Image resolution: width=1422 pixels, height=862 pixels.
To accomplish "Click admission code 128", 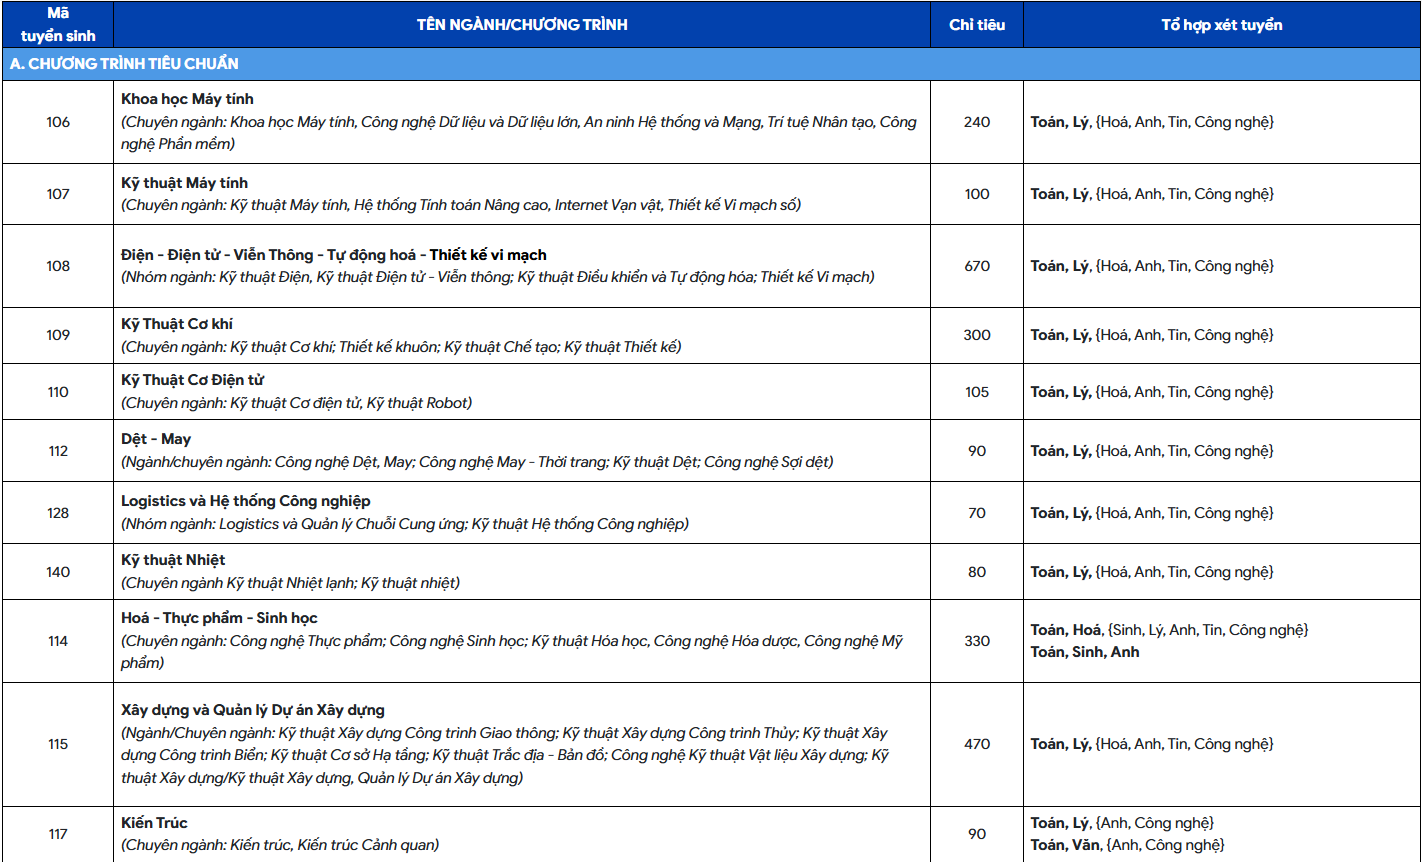I will [x=58, y=513].
